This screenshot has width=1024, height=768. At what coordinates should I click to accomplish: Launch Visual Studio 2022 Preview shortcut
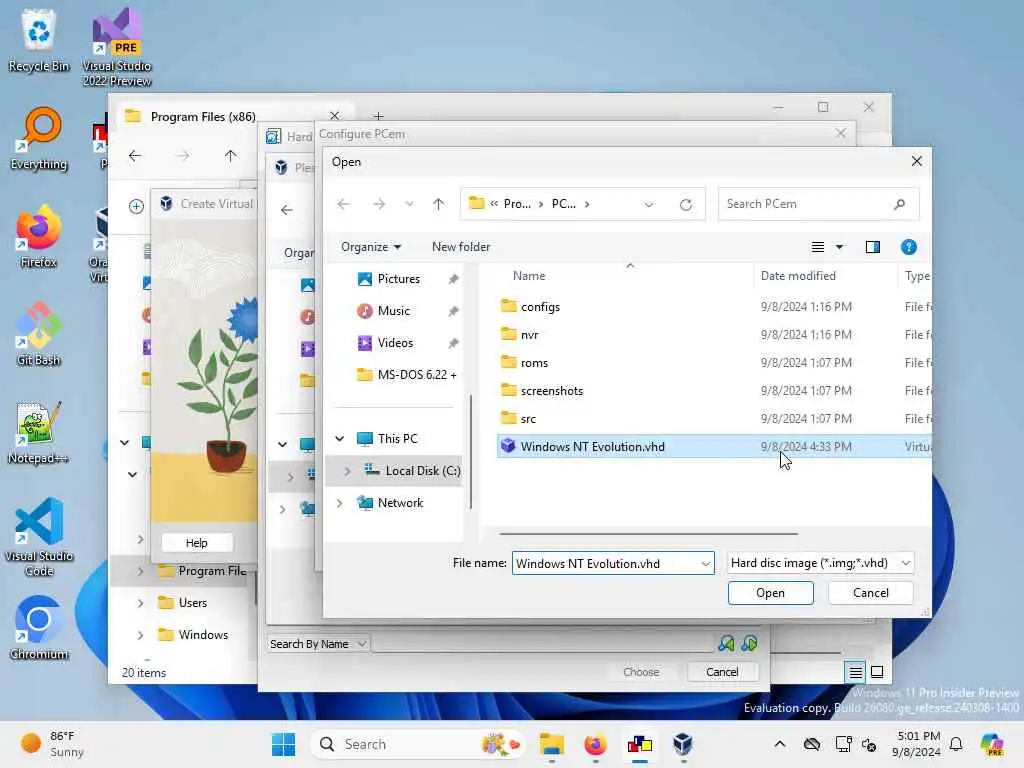click(x=117, y=47)
